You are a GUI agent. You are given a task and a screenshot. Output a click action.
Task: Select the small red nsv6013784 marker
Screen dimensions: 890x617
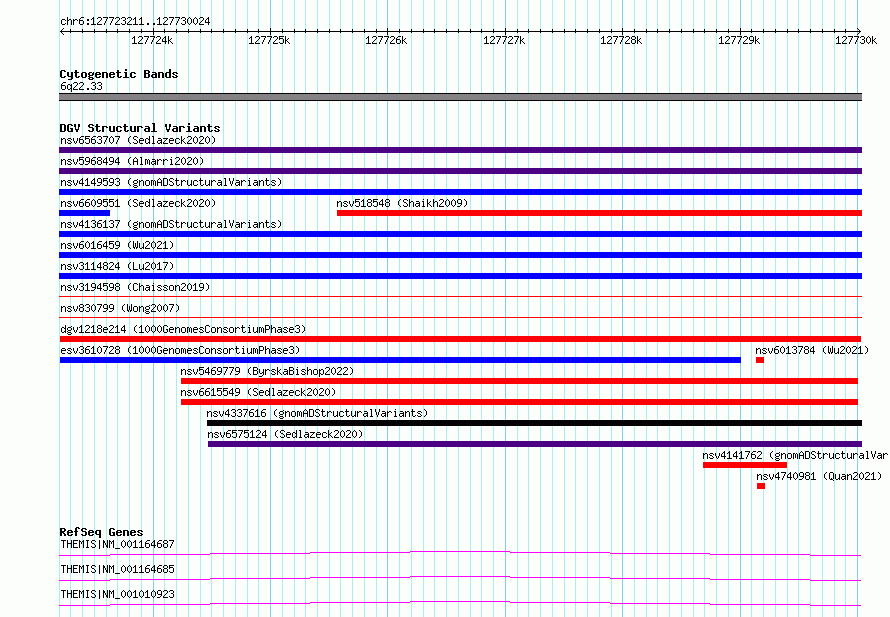click(760, 360)
